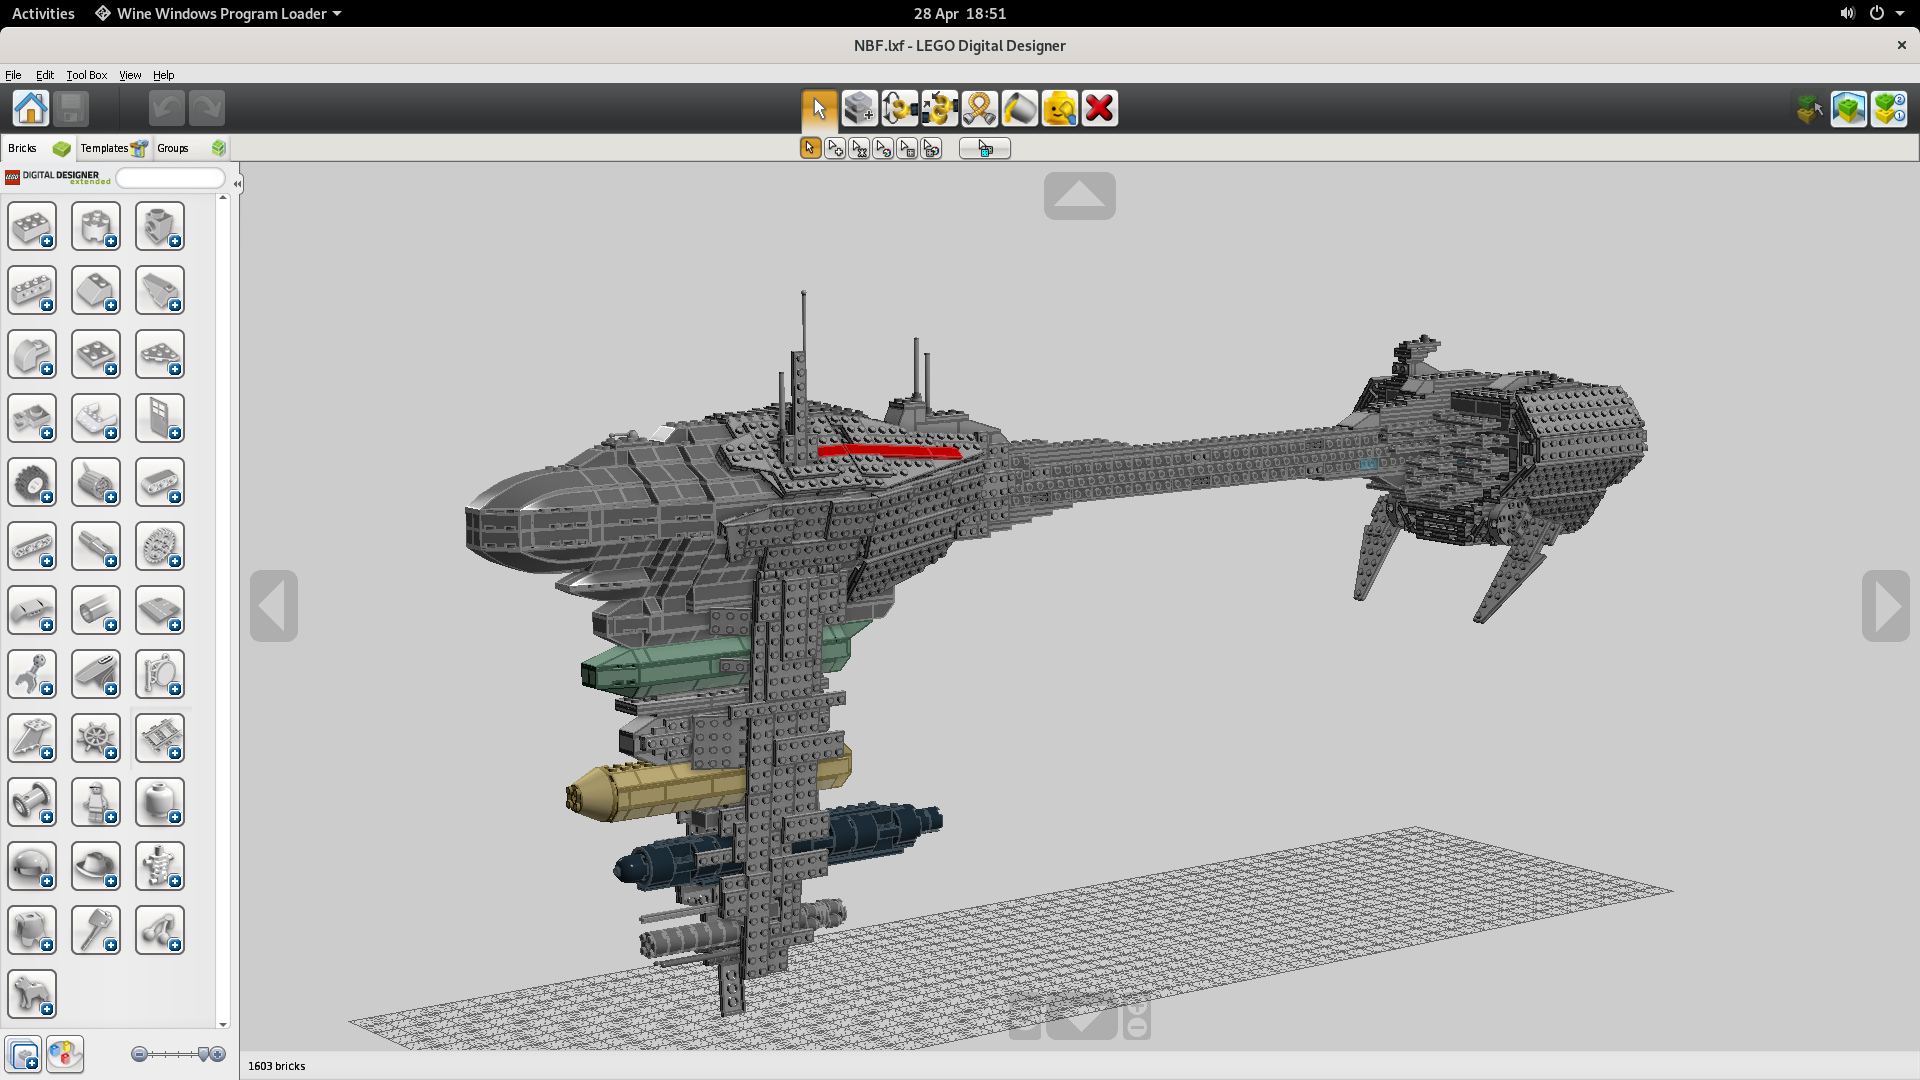
Task: Click the rotate/transform tool
Action: pyautogui.click(x=899, y=108)
